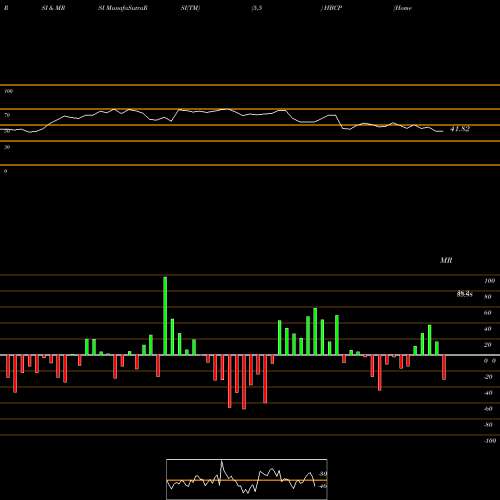Click the 70 level label on RSI axis
500x500 pixels.
click(x=7, y=115)
